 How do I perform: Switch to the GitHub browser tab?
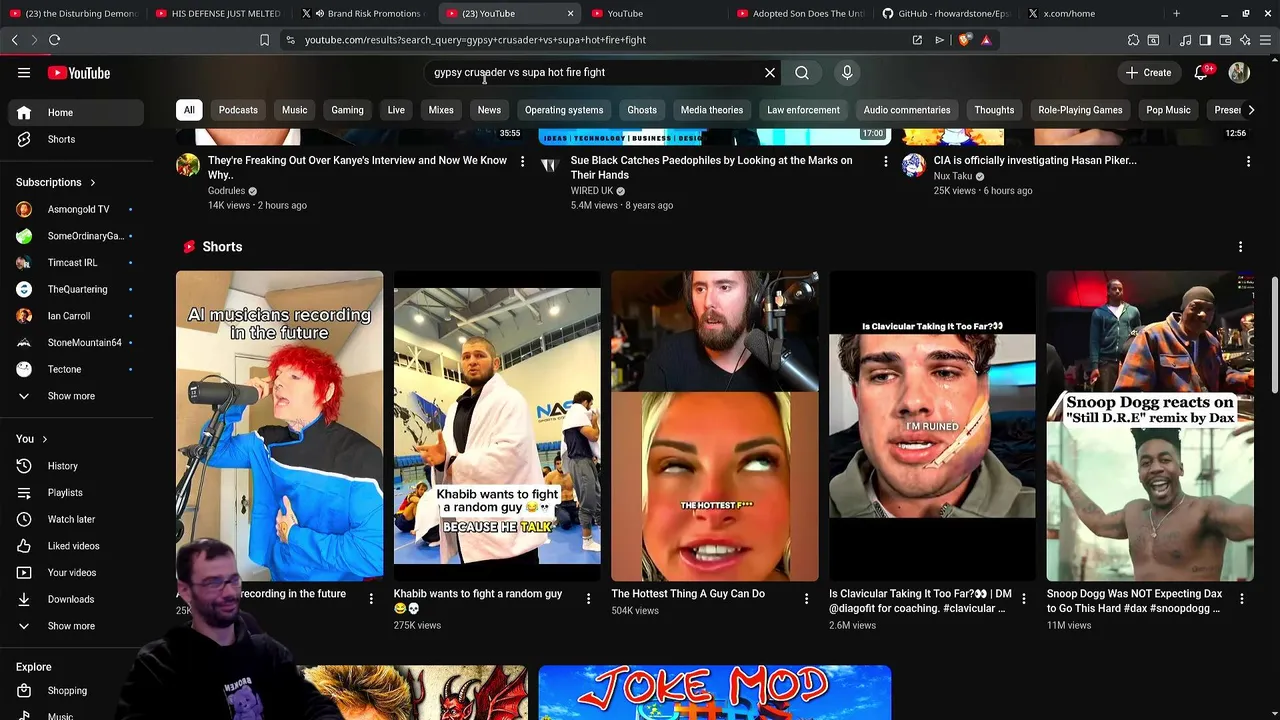[x=946, y=13]
